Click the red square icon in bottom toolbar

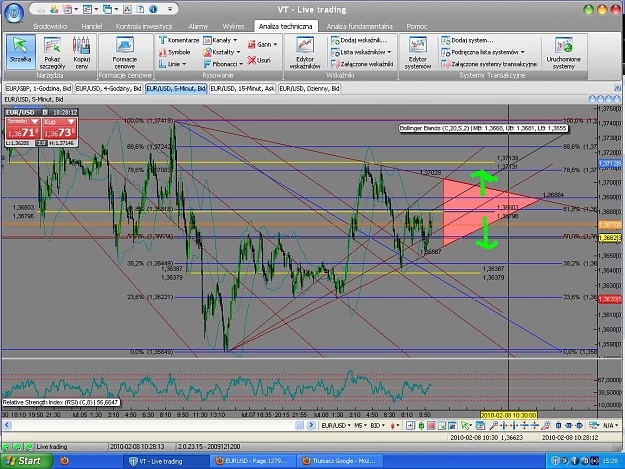click(x=431, y=426)
